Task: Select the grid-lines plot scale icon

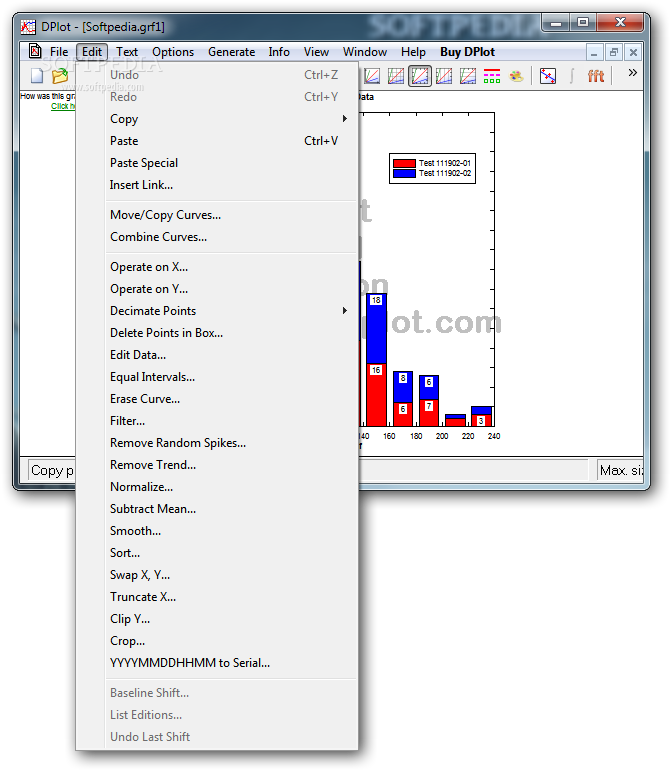Action: [x=396, y=76]
